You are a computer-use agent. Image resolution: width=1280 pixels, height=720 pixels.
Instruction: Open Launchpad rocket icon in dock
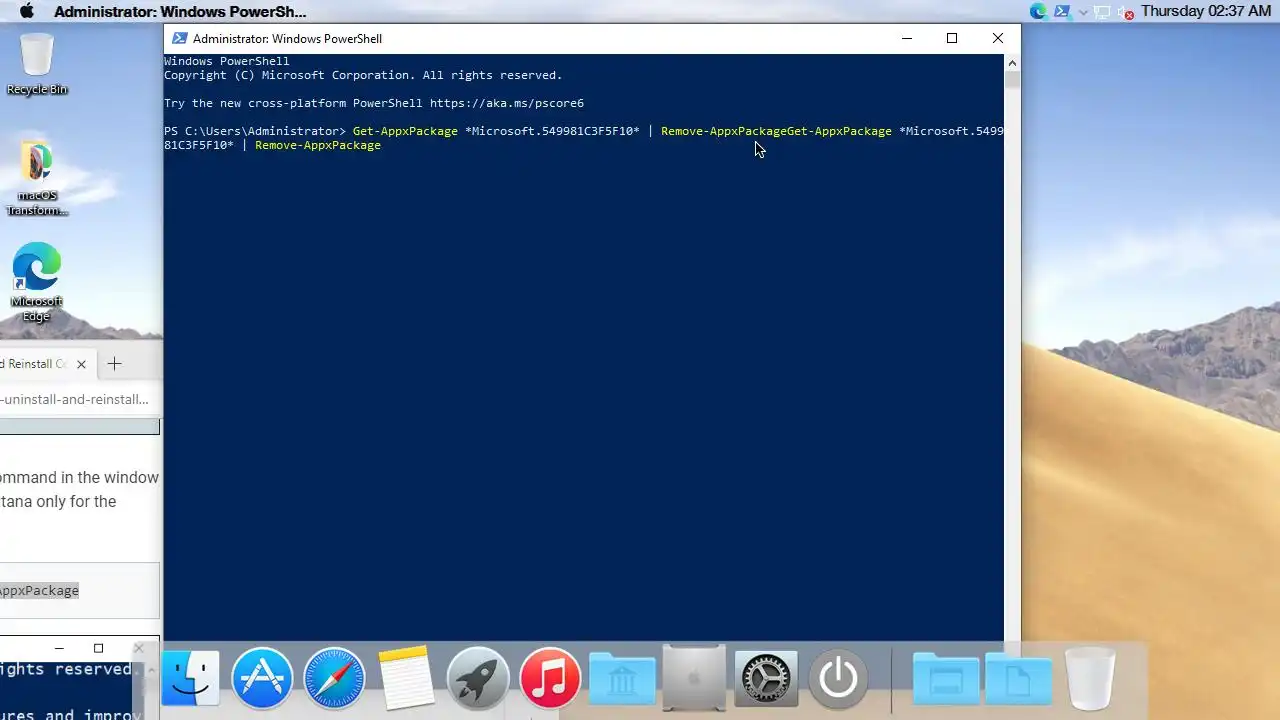478,679
